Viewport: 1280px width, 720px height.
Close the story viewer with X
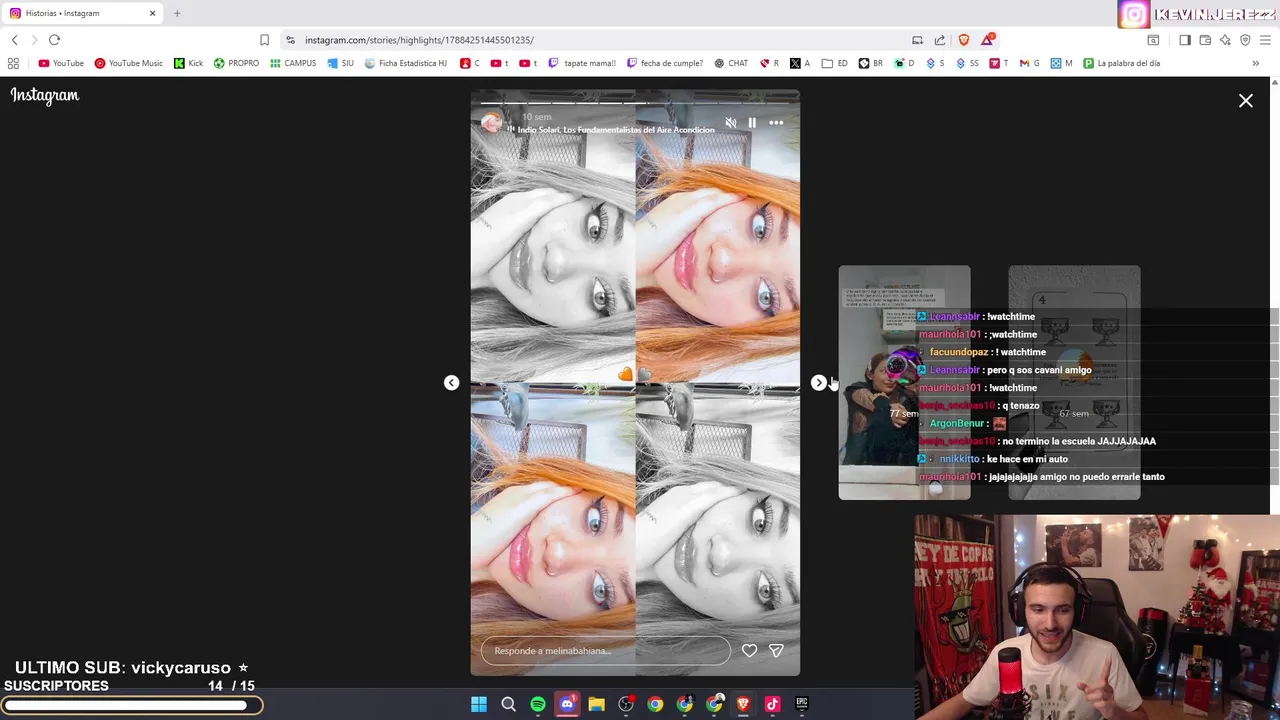point(1246,101)
